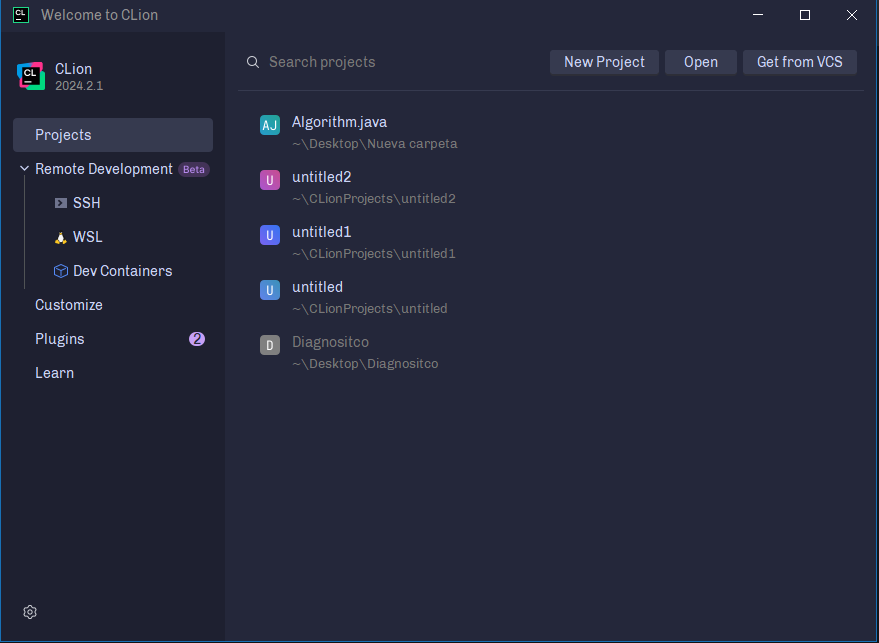Go to the Learn tab
Image resolution: width=879 pixels, height=643 pixels.
[x=54, y=373]
